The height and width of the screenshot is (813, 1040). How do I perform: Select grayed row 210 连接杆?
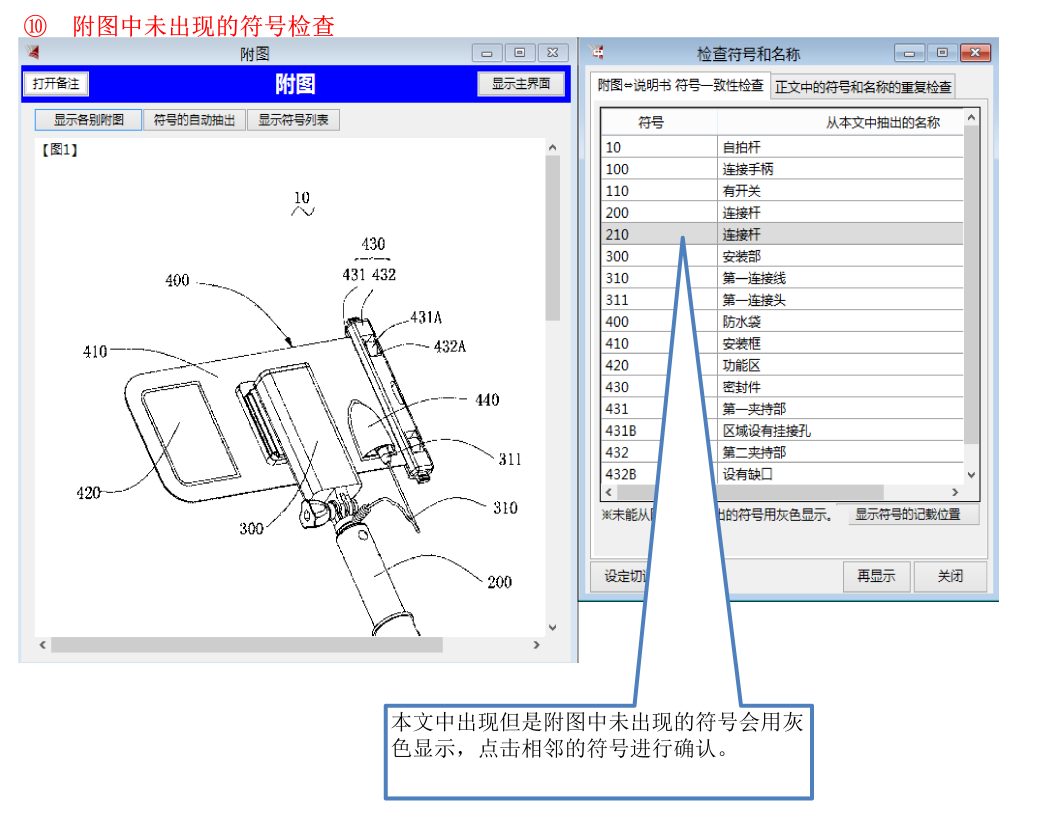pos(782,235)
